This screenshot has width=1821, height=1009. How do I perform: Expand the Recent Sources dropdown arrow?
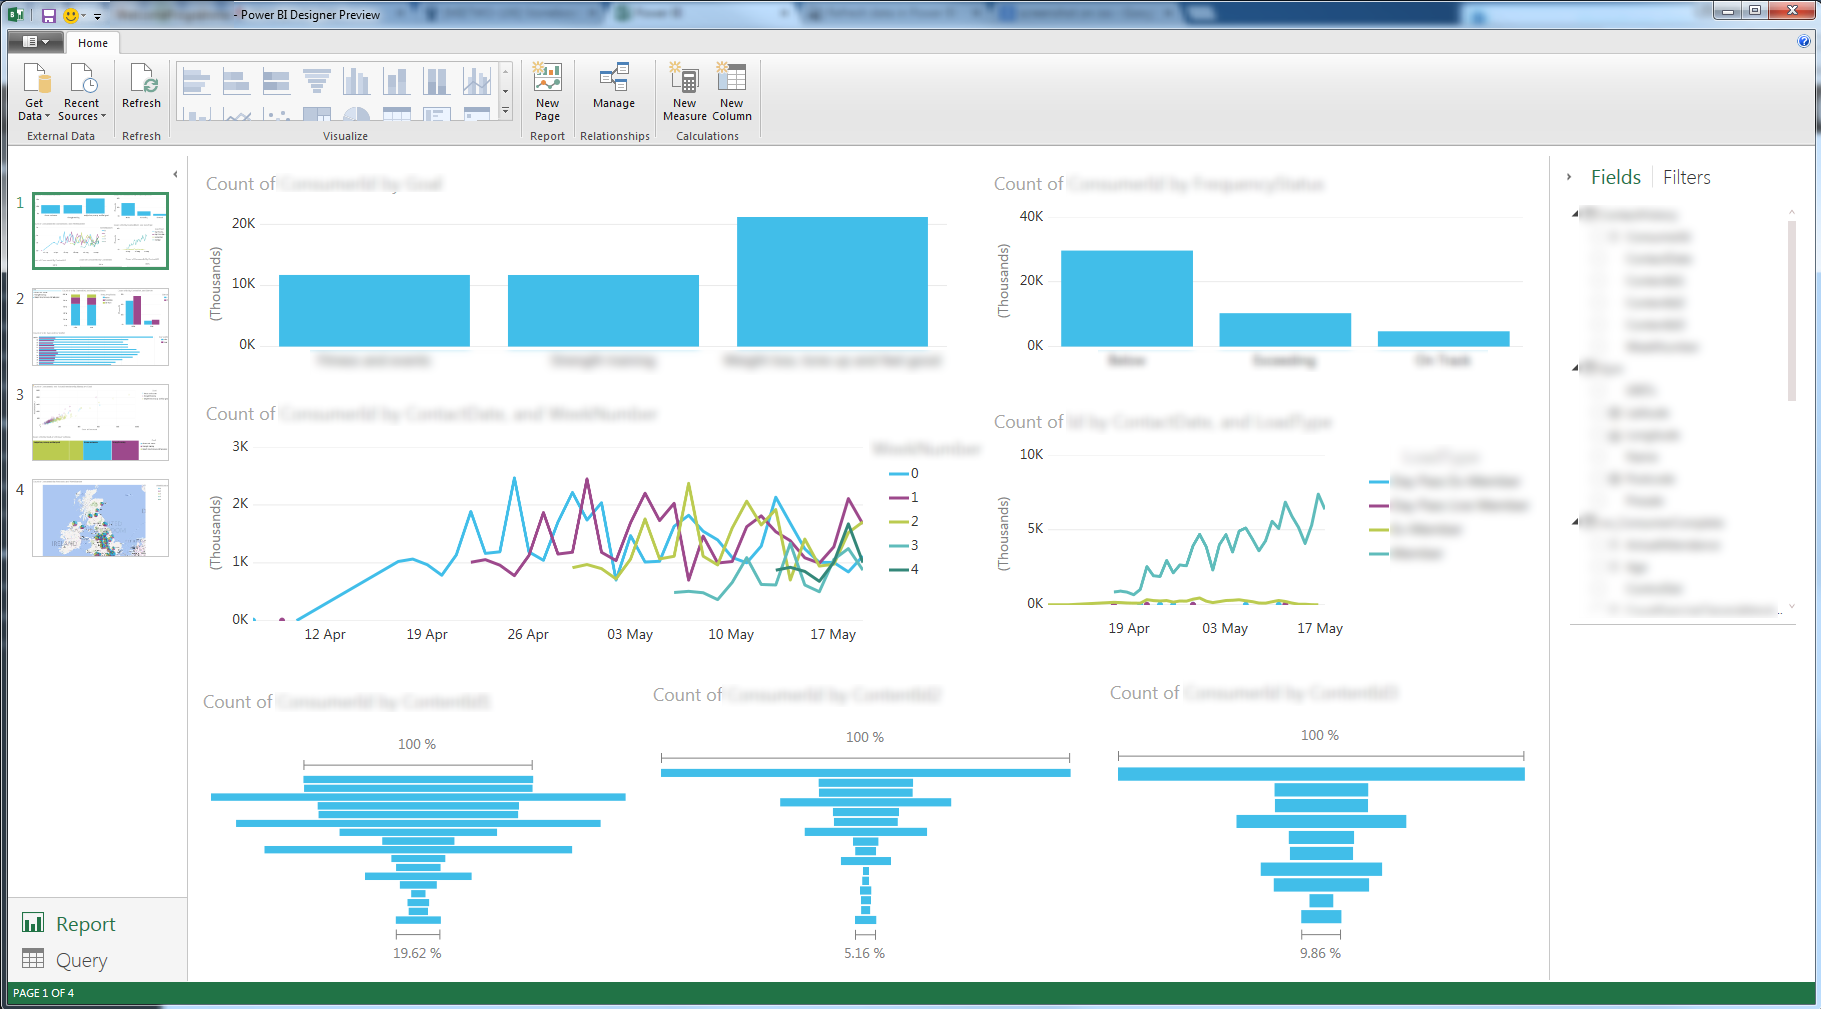tap(103, 116)
